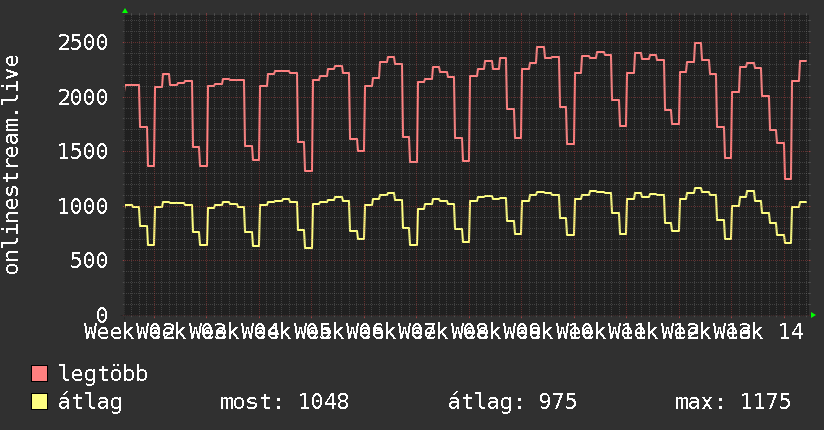
Task: Click the first Week label on x-axis
Action: click(x=108, y=332)
